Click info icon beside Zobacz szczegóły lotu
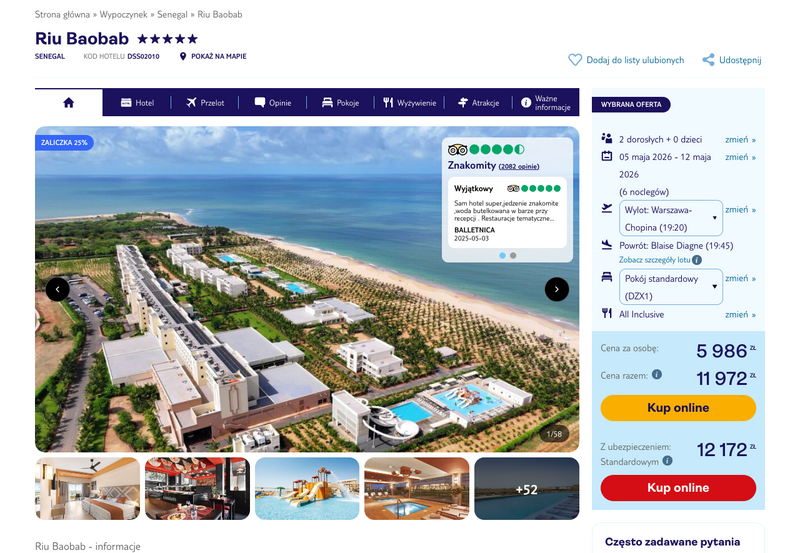This screenshot has width=800, height=553. [x=697, y=260]
